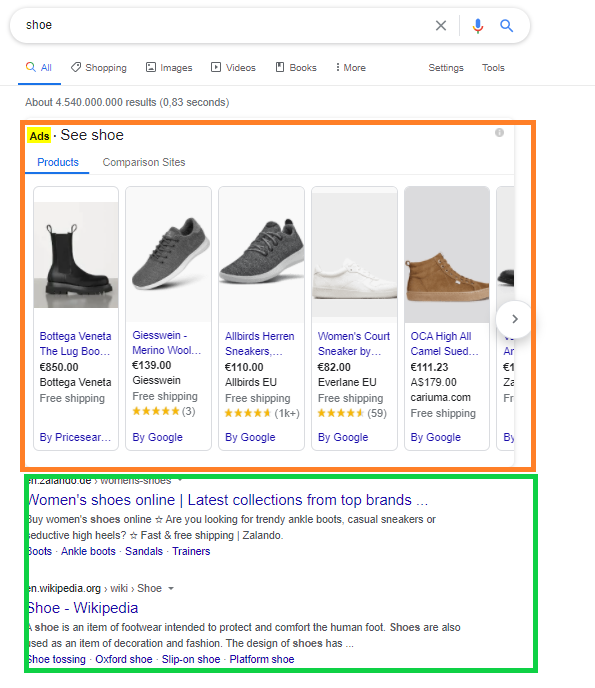This screenshot has width=595, height=688.
Task: Open the ad info icon beside See shoe
Action: (x=499, y=133)
